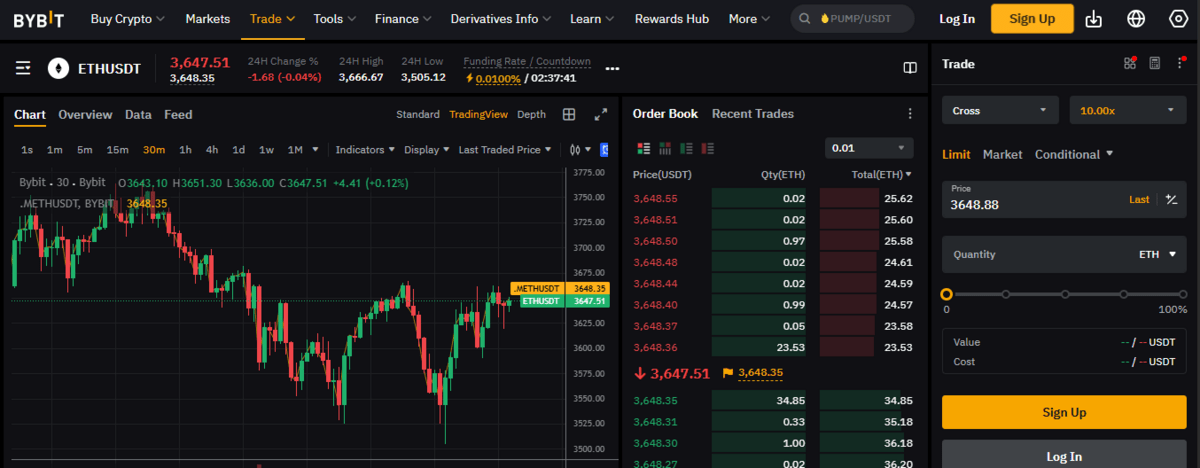The width and height of the screenshot is (1200, 468).
Task: Set chart interval to 15m
Action: (x=118, y=150)
